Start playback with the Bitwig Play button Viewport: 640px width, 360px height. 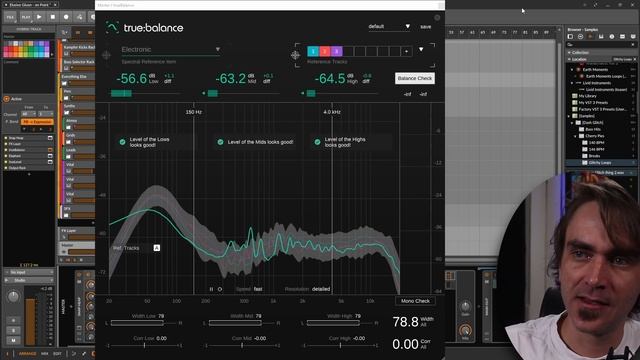(x=39, y=17)
